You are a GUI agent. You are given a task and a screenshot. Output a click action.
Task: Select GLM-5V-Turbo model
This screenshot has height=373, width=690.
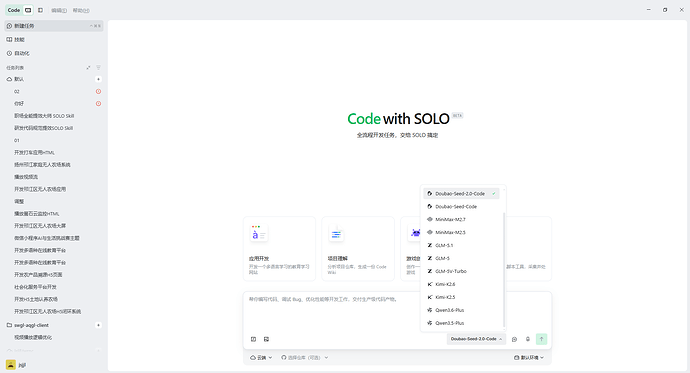click(x=461, y=271)
